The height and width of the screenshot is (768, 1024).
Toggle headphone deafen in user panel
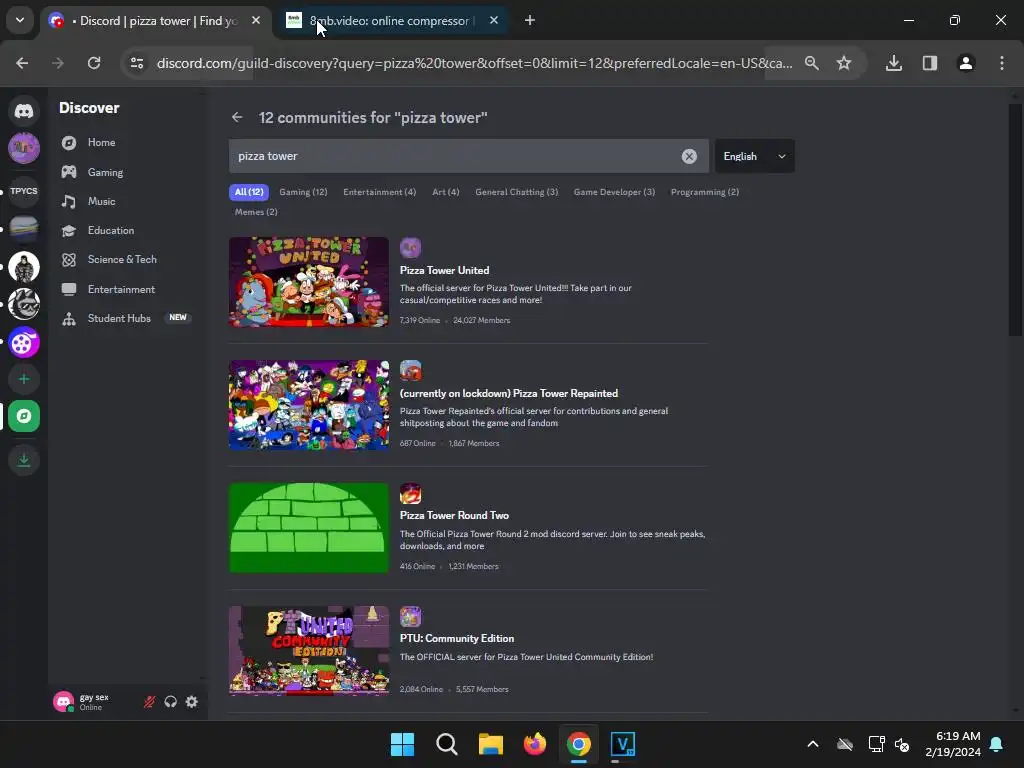coord(170,702)
